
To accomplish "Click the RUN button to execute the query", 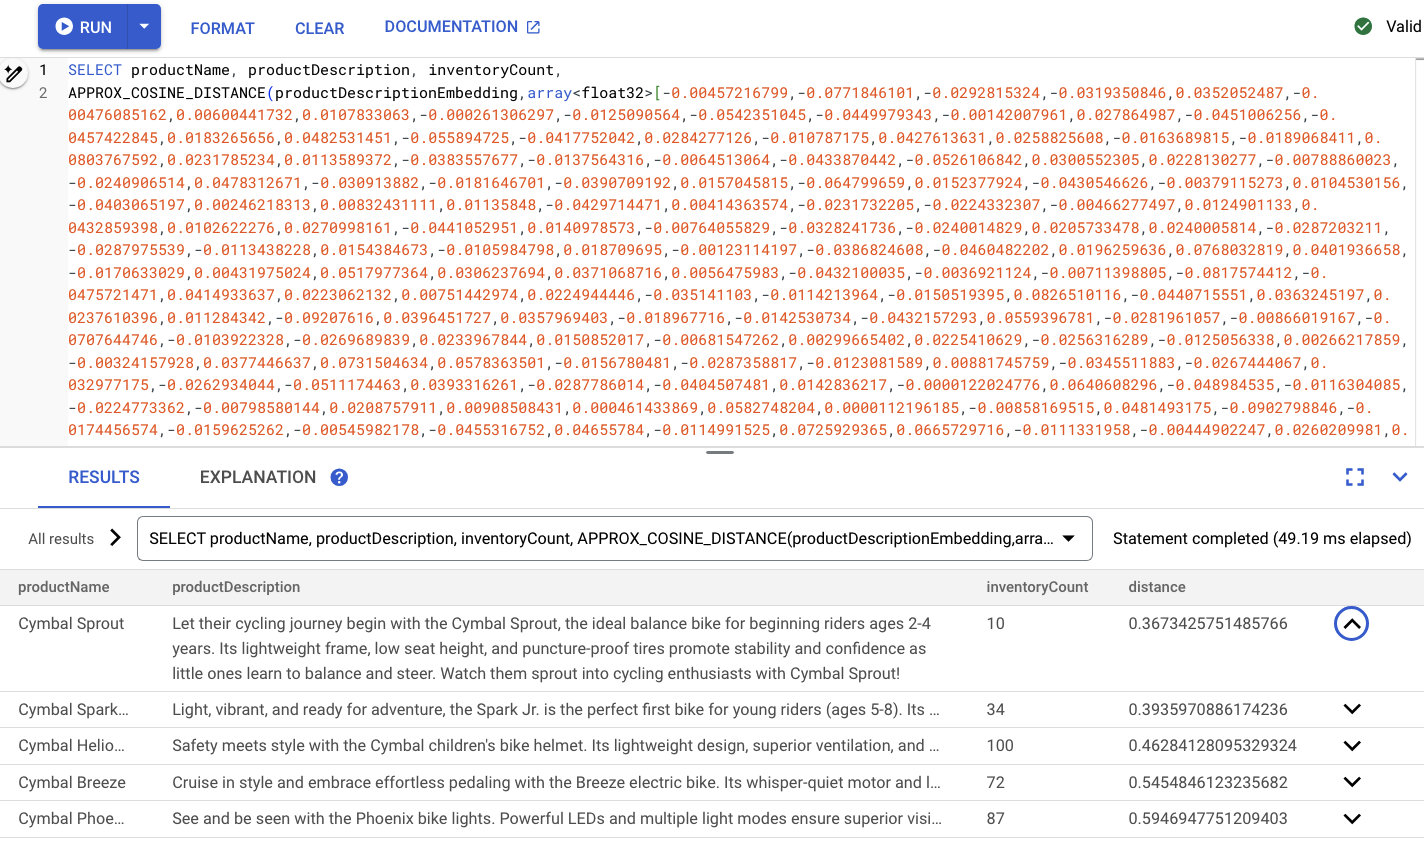I will point(84,27).
